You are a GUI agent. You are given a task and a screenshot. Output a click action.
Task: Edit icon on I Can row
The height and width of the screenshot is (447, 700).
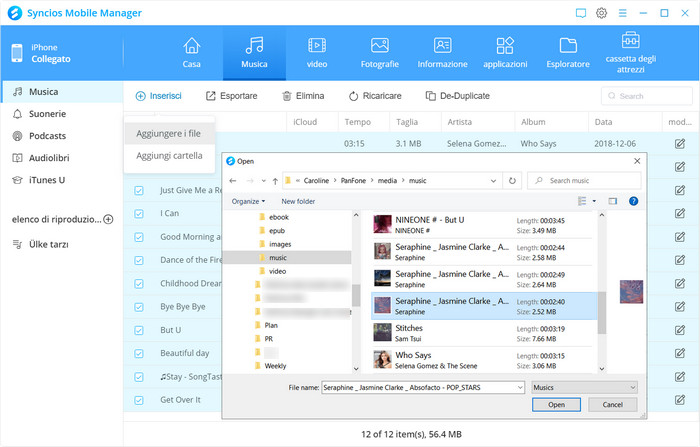point(679,213)
